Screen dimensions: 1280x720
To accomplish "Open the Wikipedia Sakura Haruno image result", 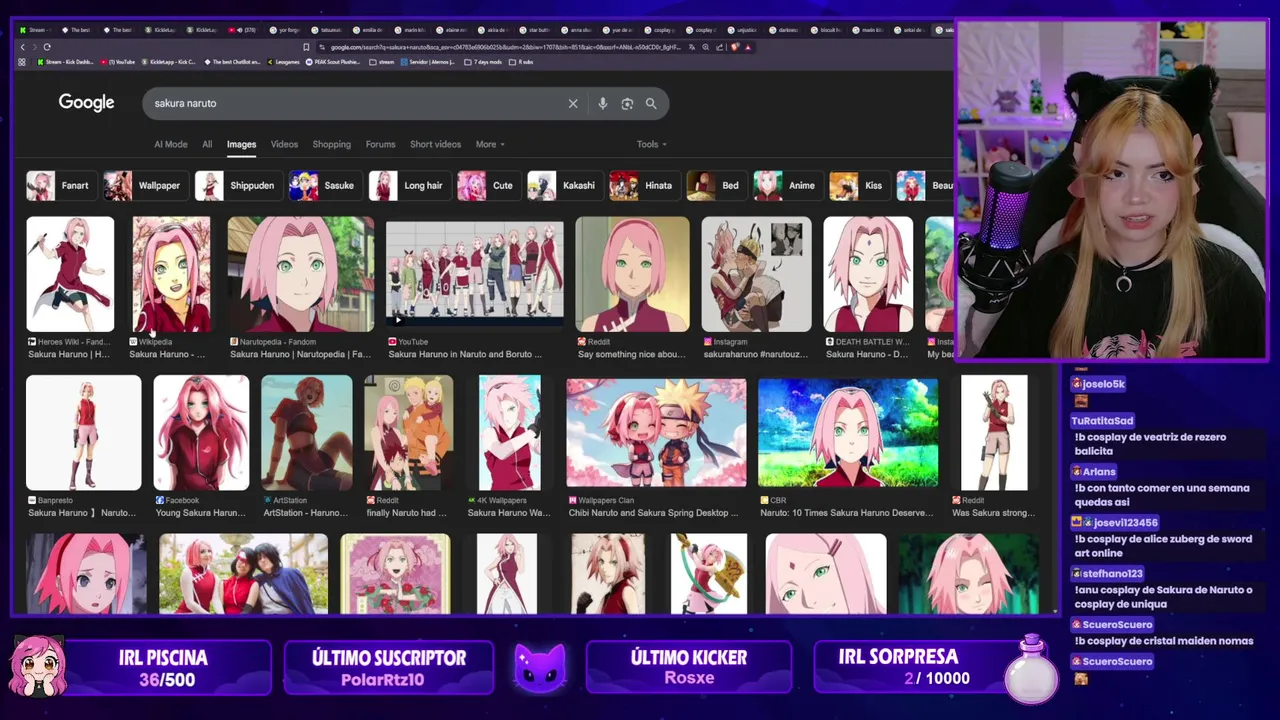I will pos(171,274).
